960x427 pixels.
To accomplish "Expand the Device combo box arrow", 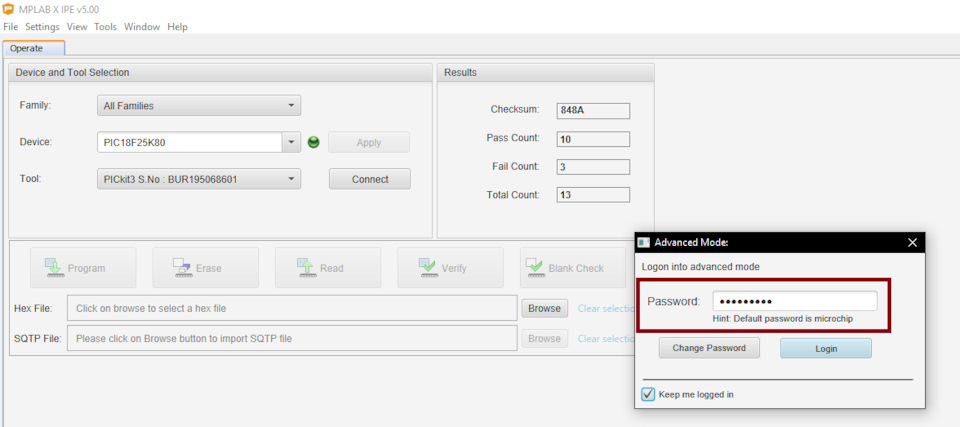I will (291, 142).
